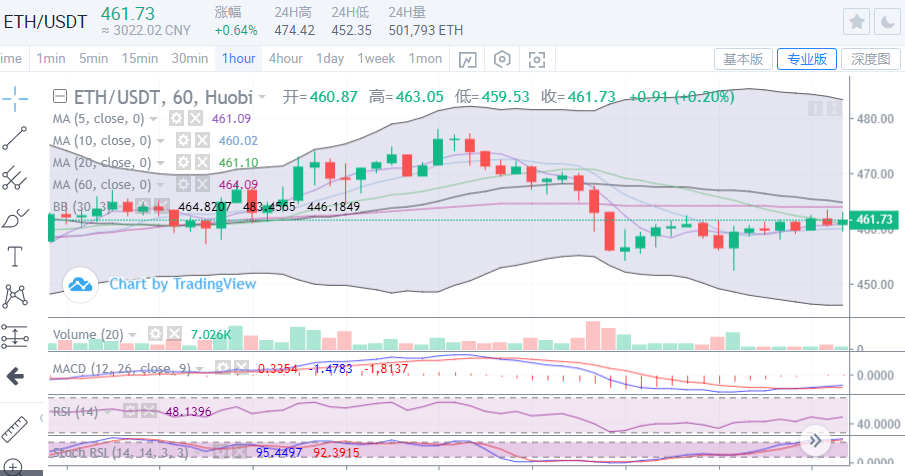The height and width of the screenshot is (476, 905).
Task: Switch to the 1day timeframe
Action: click(x=330, y=58)
